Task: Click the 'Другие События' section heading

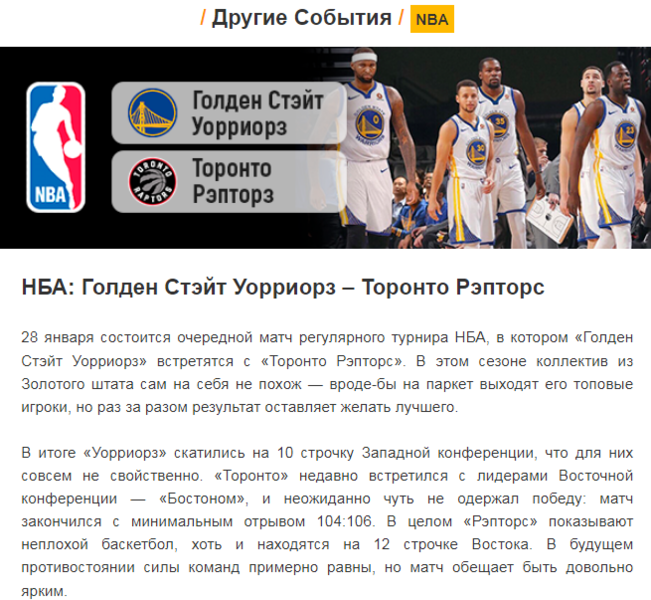Action: point(301,18)
